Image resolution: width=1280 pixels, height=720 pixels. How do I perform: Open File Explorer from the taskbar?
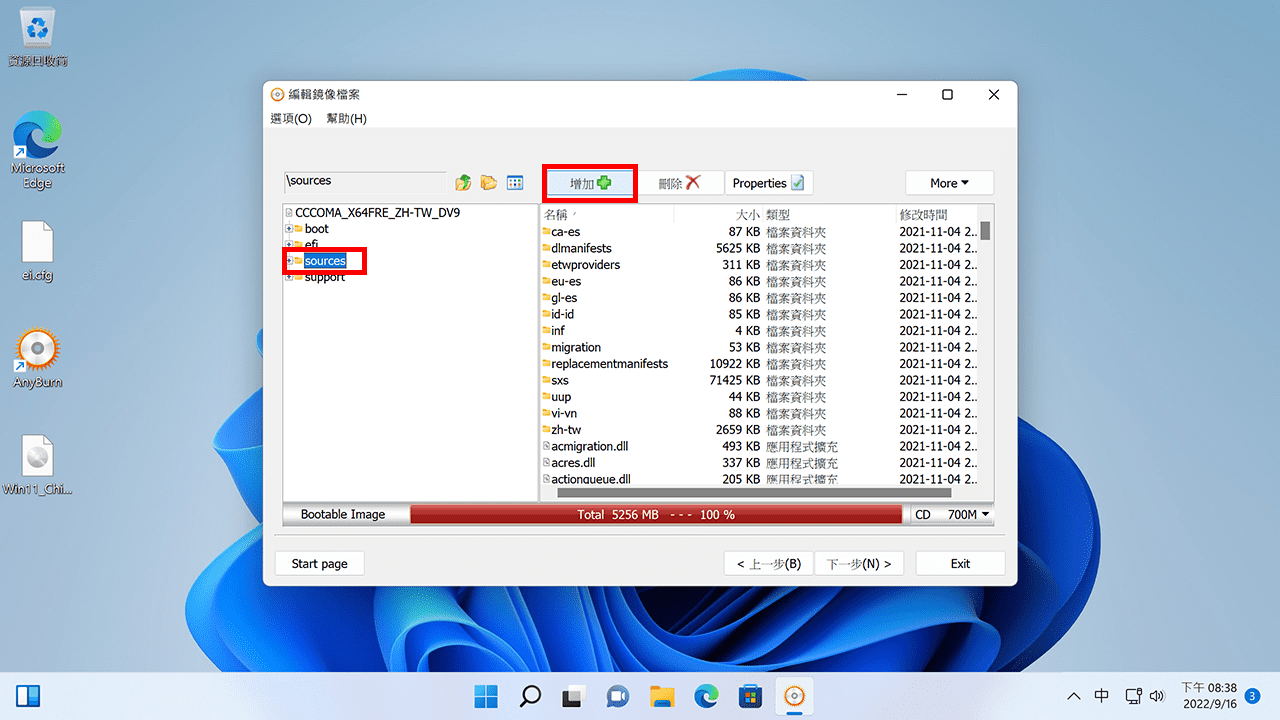(x=661, y=696)
